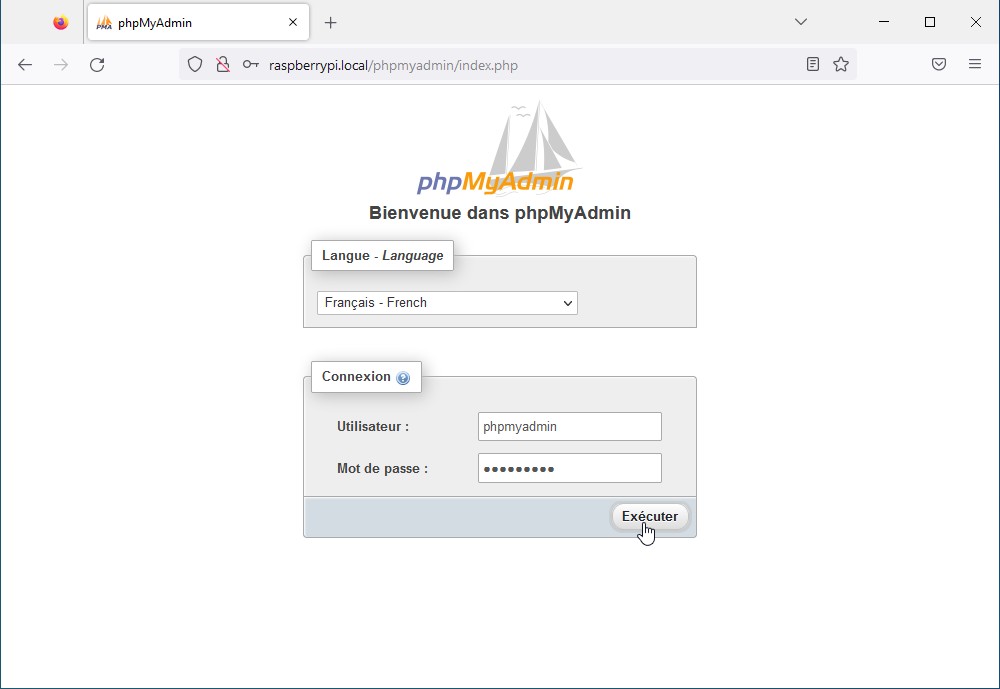Close the Firefox window
Screen dimensions: 1000x689
[x=976, y=22]
